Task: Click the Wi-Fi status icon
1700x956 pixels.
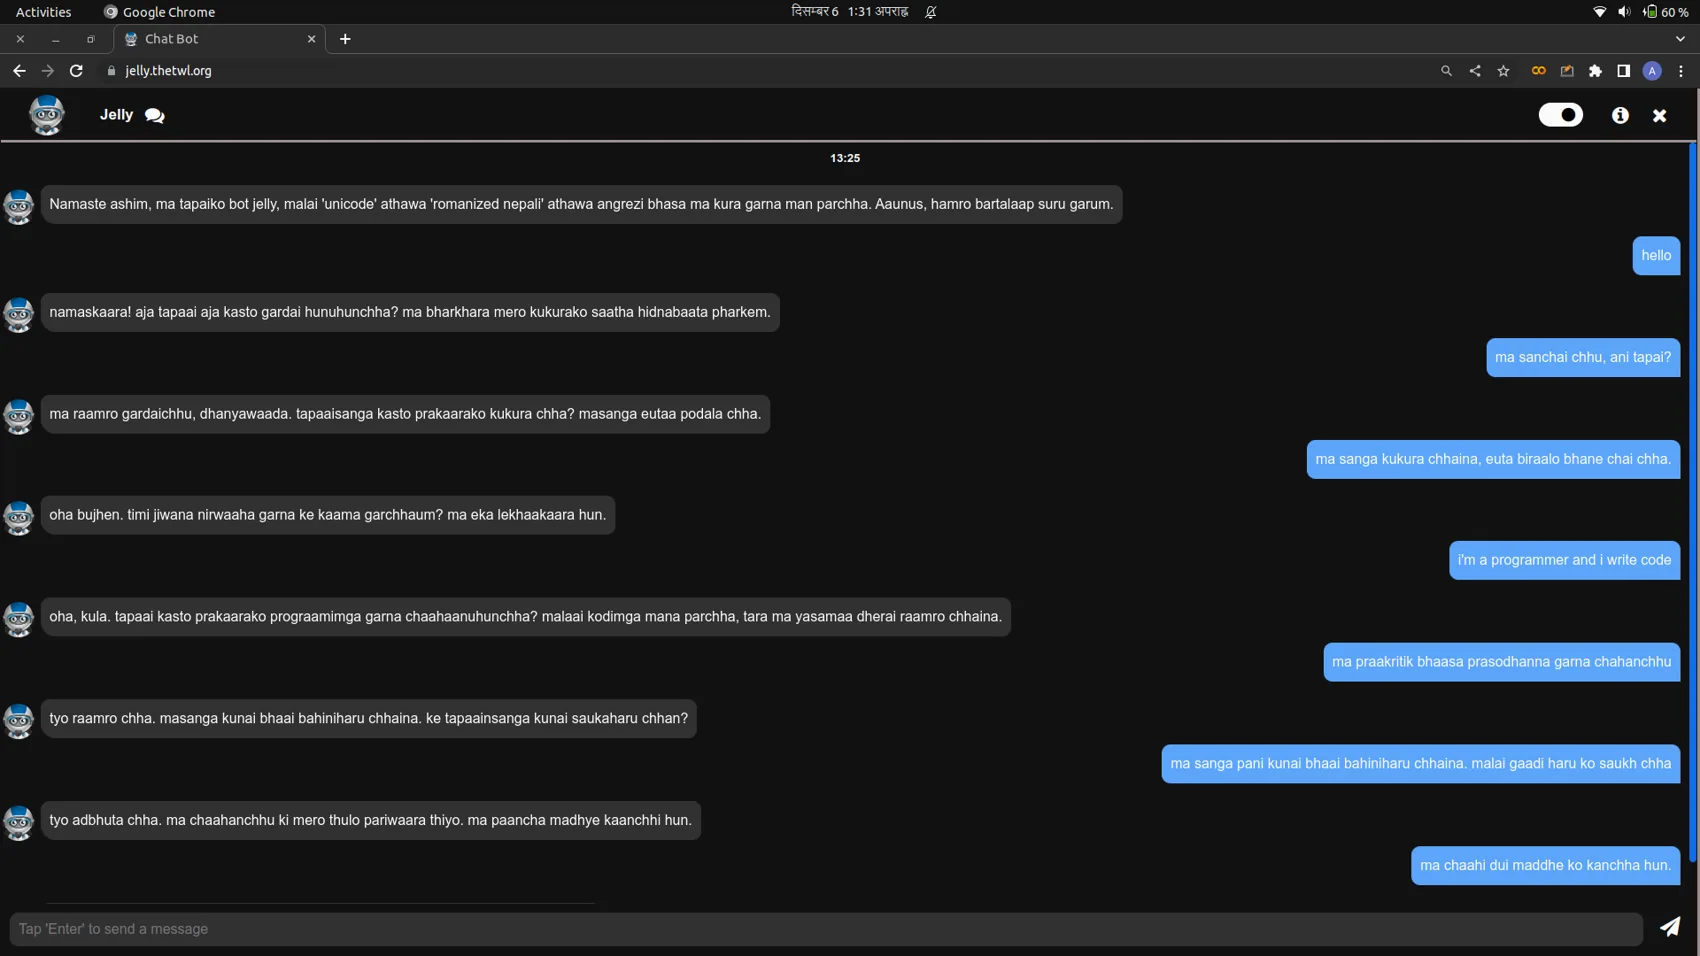Action: (x=1599, y=12)
